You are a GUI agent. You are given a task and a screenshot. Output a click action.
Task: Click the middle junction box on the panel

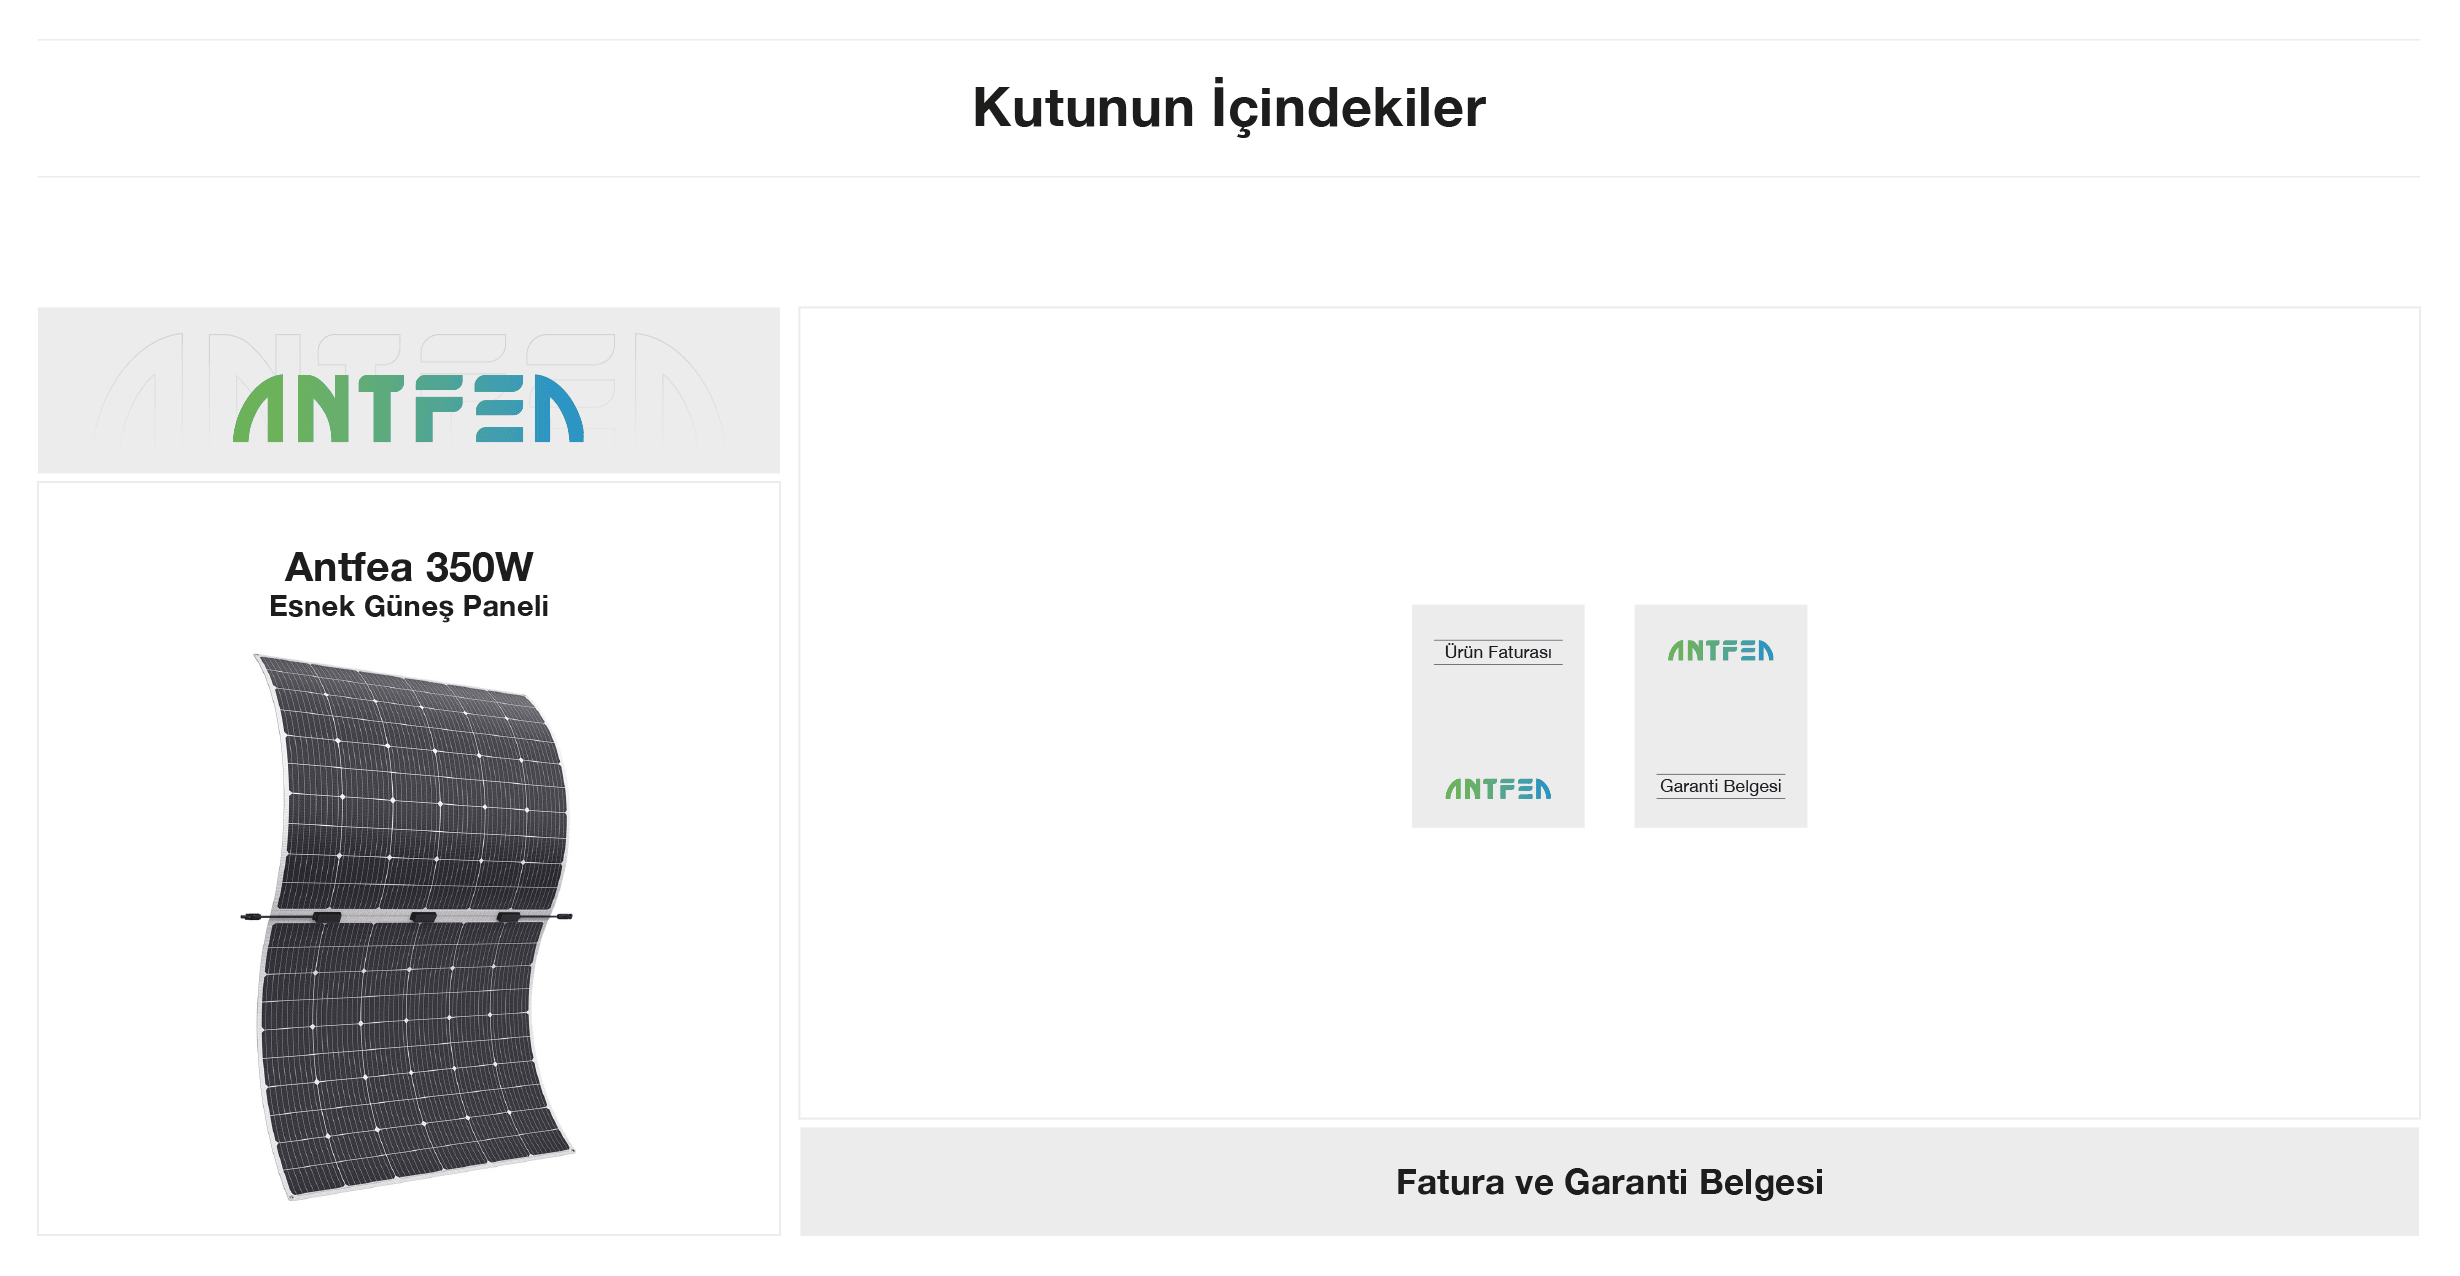pyautogui.click(x=423, y=917)
